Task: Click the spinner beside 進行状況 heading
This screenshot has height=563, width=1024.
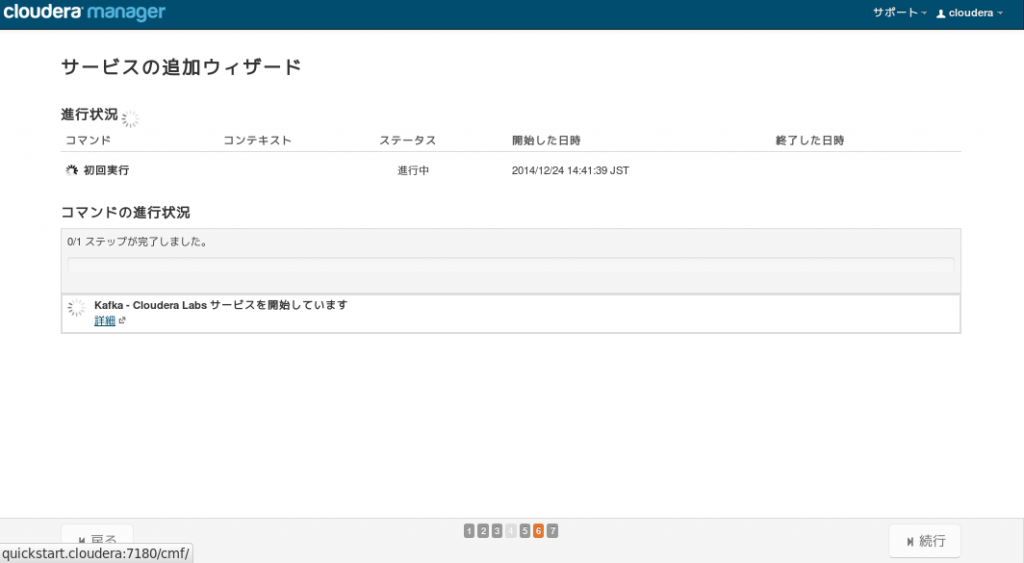Action: click(131, 118)
